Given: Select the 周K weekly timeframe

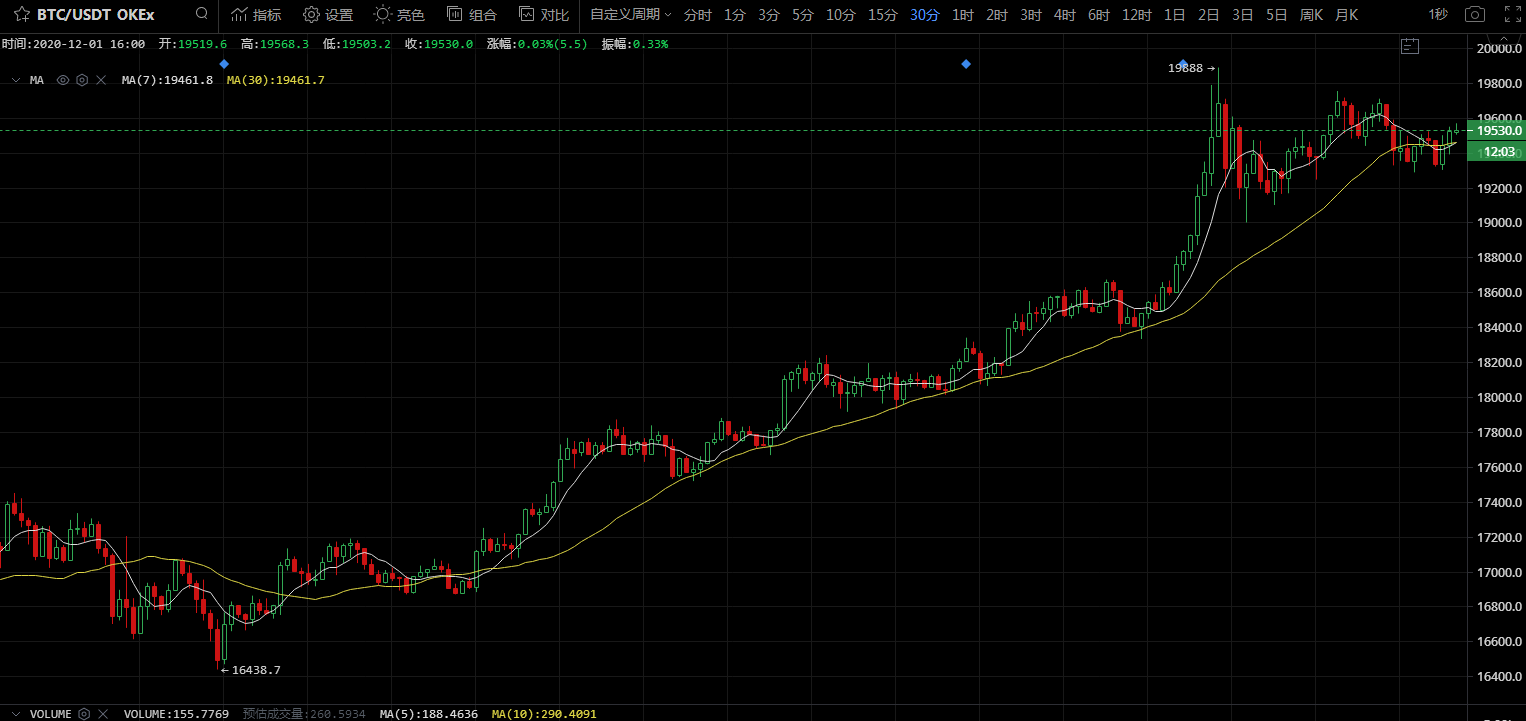Looking at the screenshot, I should 1311,15.
